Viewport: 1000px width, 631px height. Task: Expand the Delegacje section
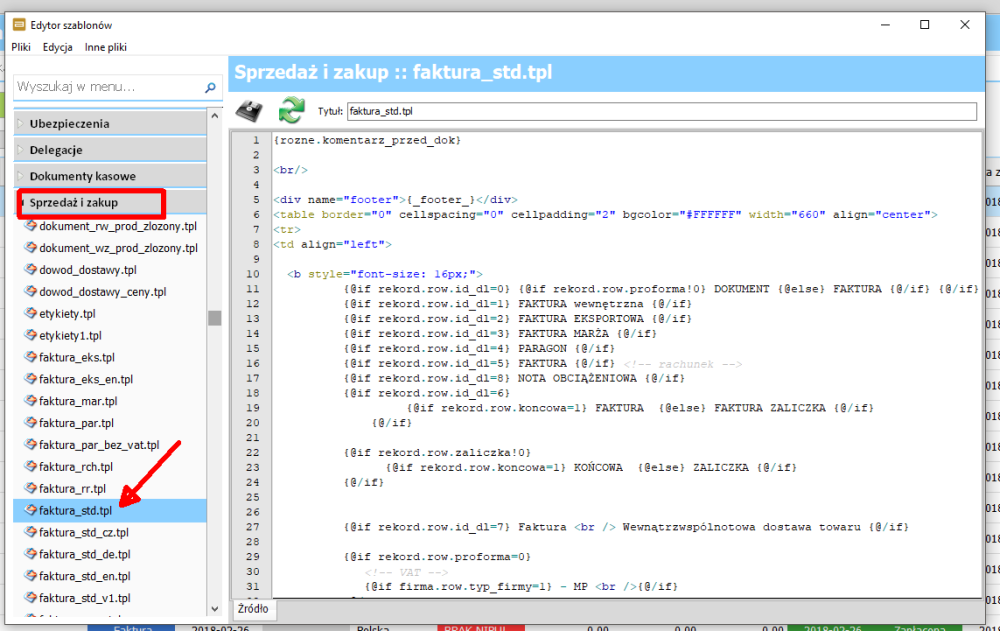pyautogui.click(x=110, y=149)
